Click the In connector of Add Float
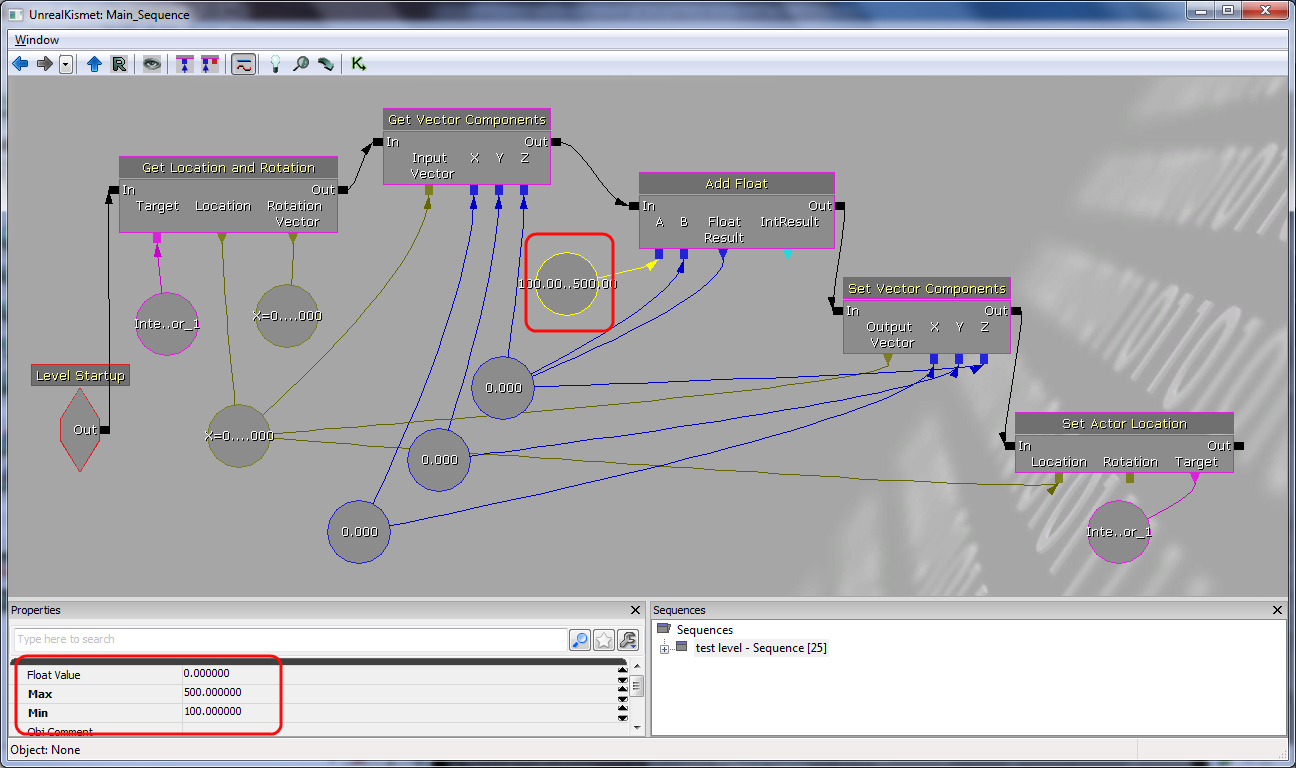 pos(634,206)
